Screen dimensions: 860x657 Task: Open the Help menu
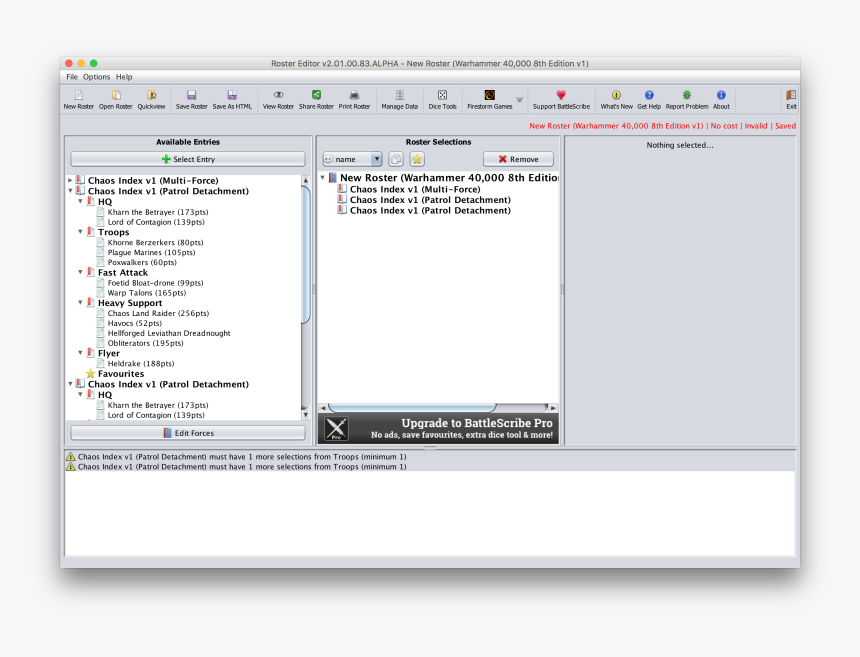pos(124,77)
